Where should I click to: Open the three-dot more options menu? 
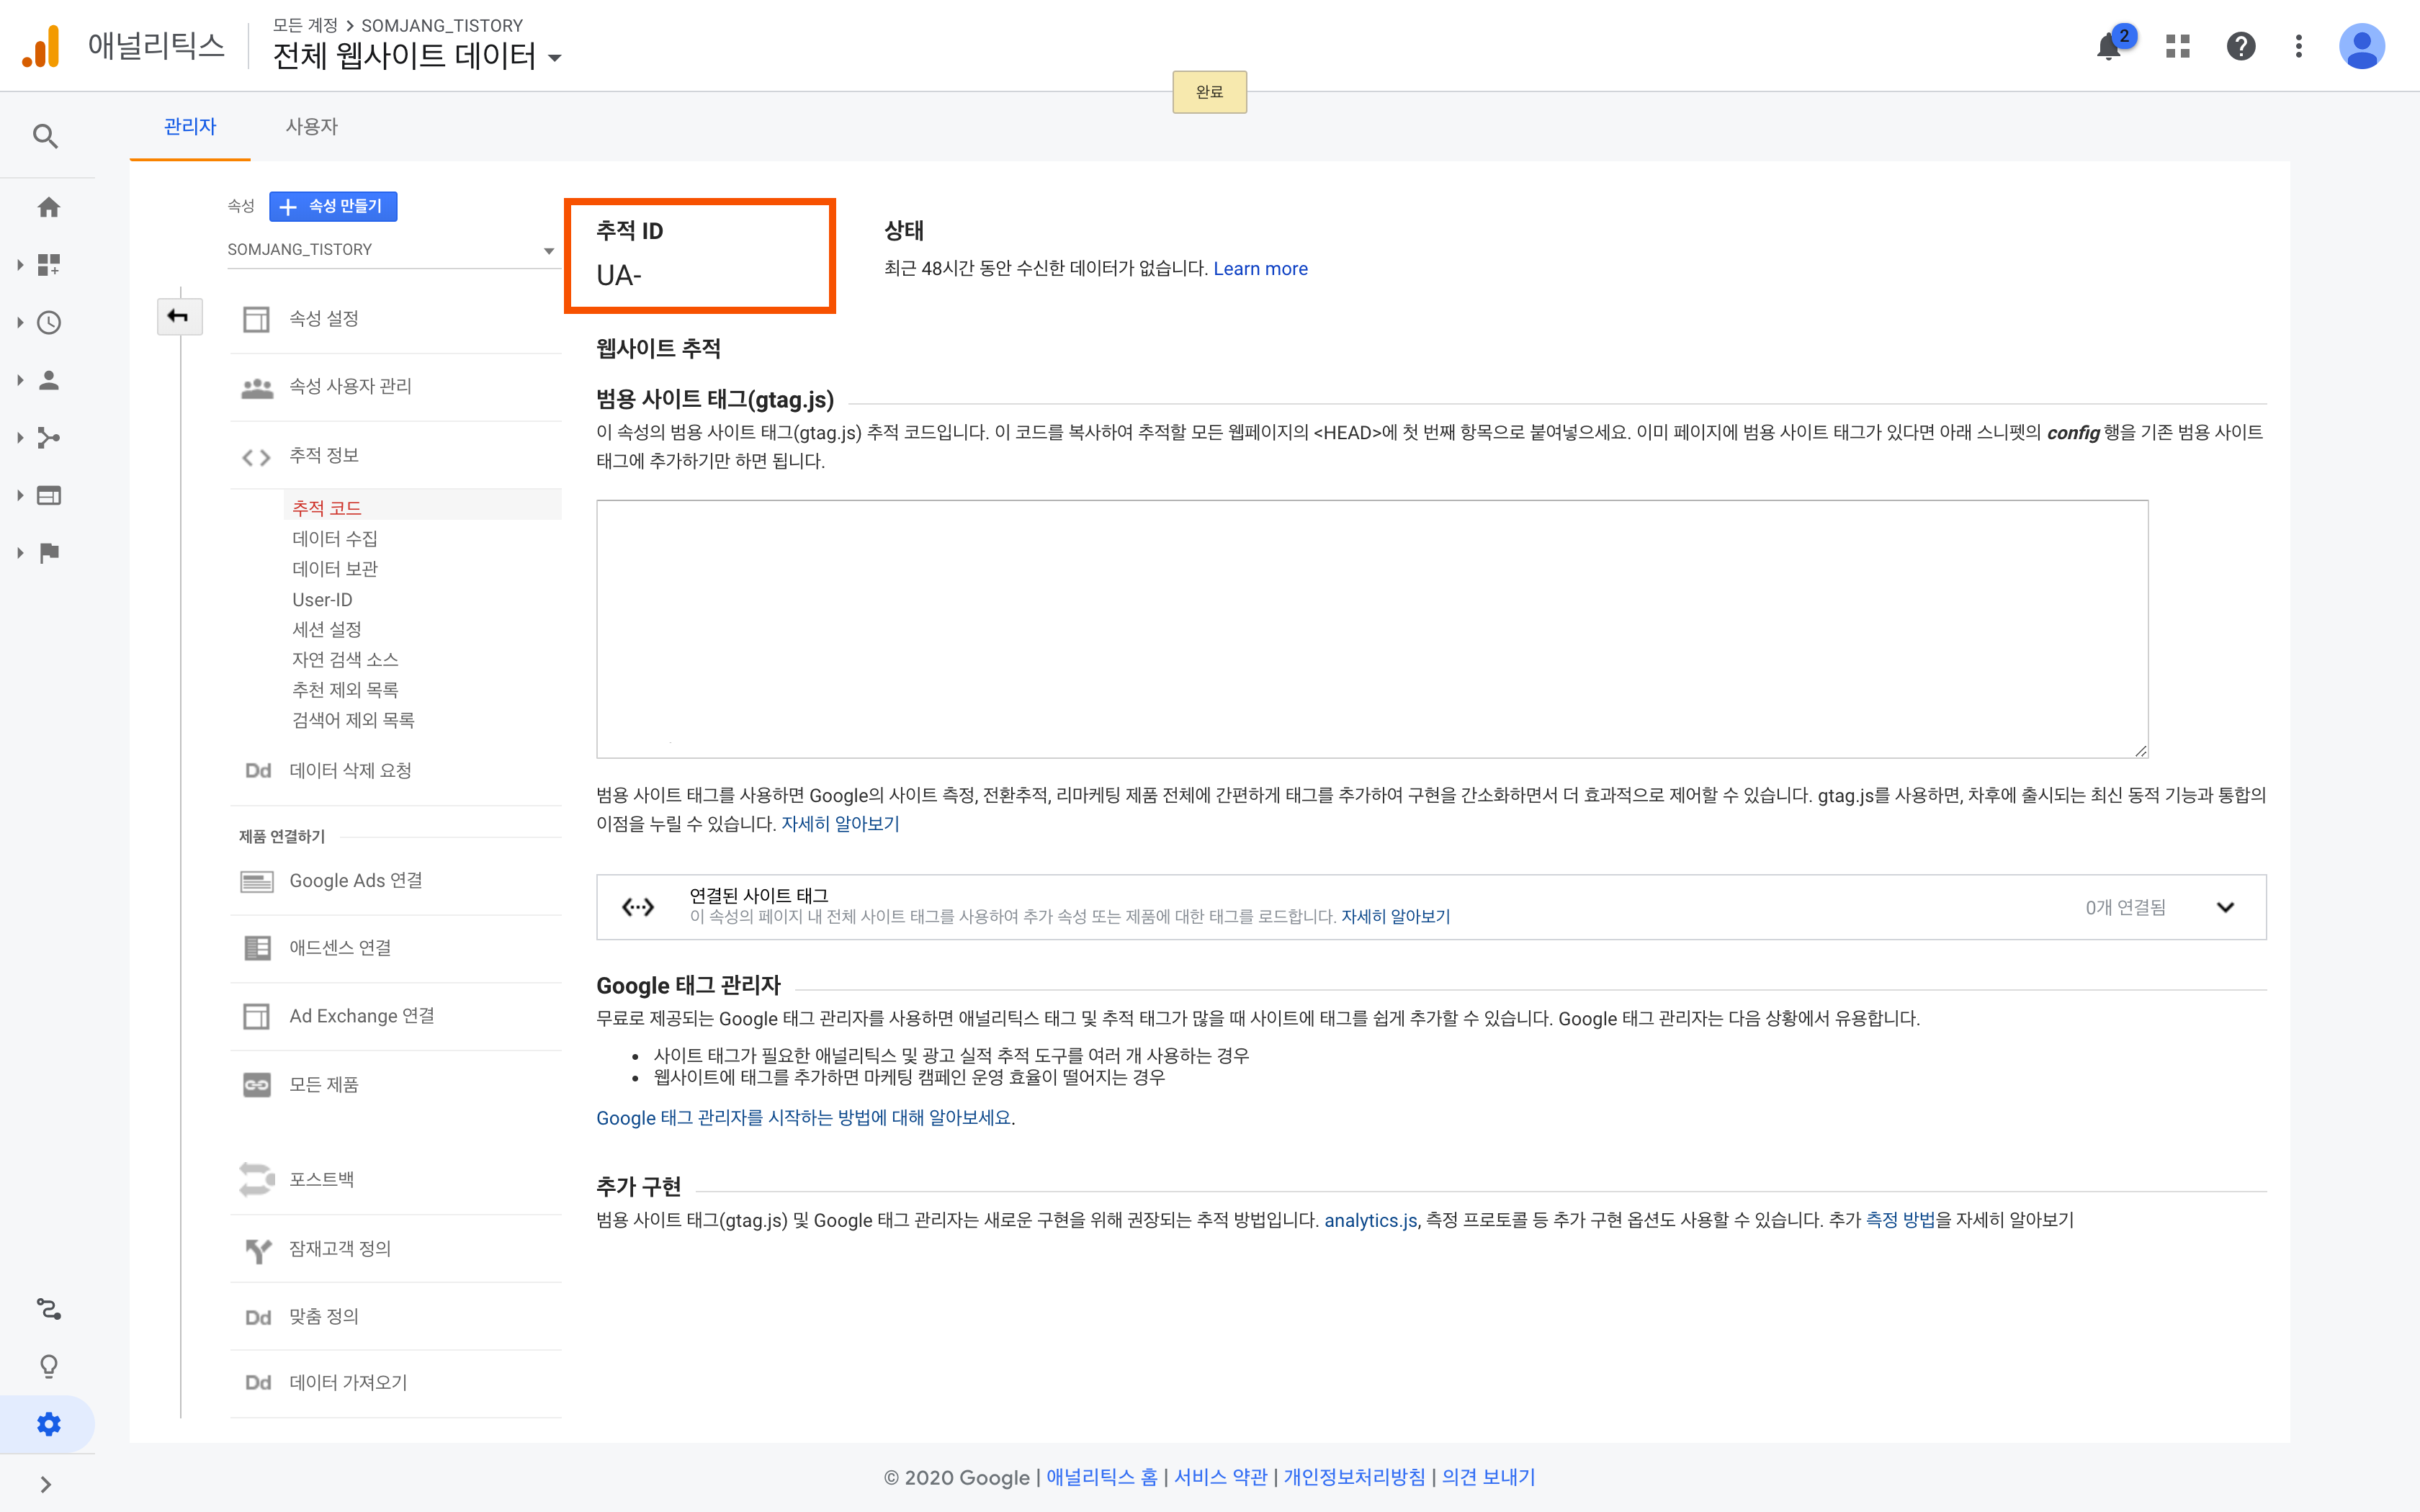point(2299,46)
